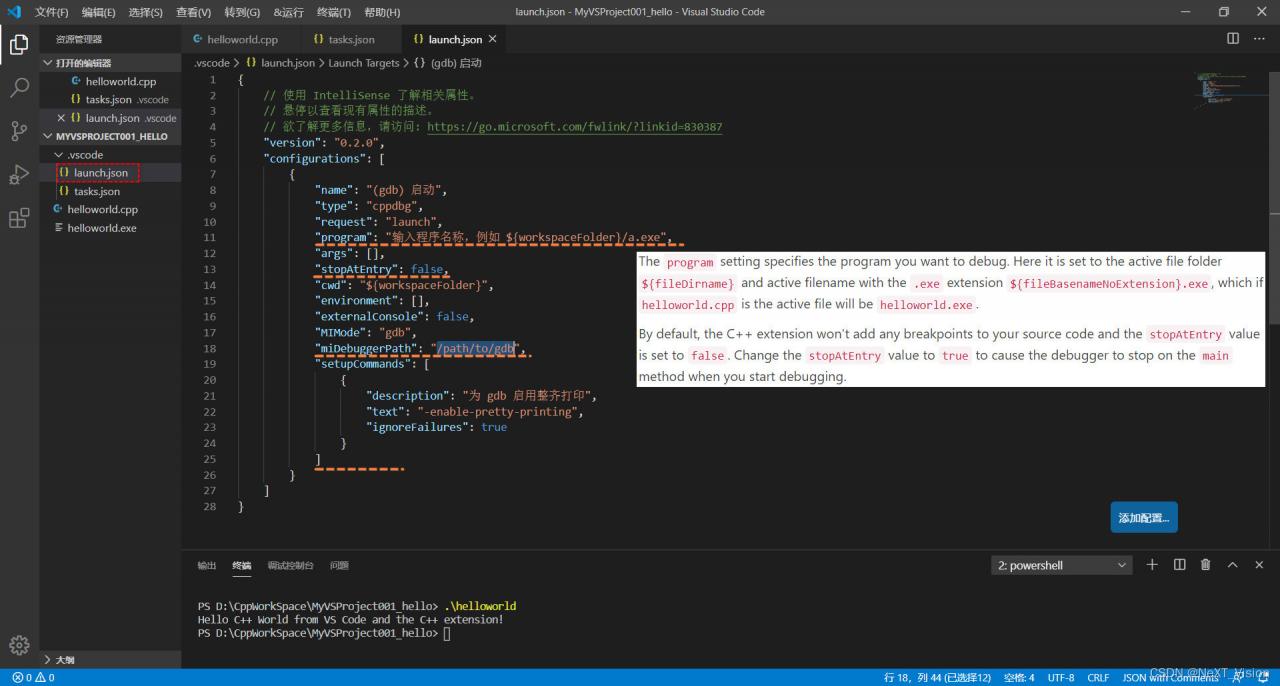Split the editor to the right
Viewport: 1280px width, 686px height.
[1233, 39]
